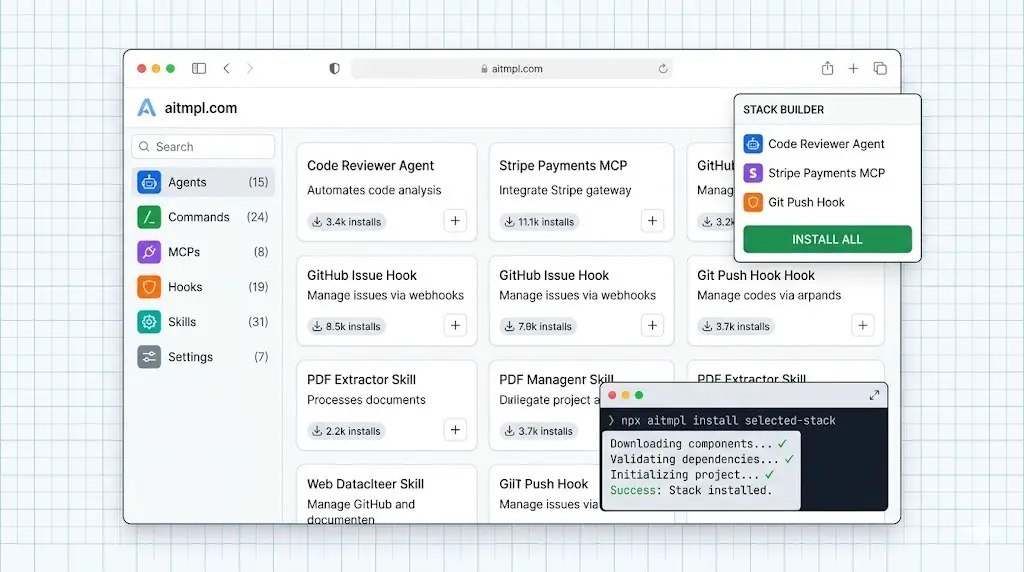This screenshot has width=1024, height=572.
Task: Open the privacy shield icon beside the address bar
Action: coord(334,69)
